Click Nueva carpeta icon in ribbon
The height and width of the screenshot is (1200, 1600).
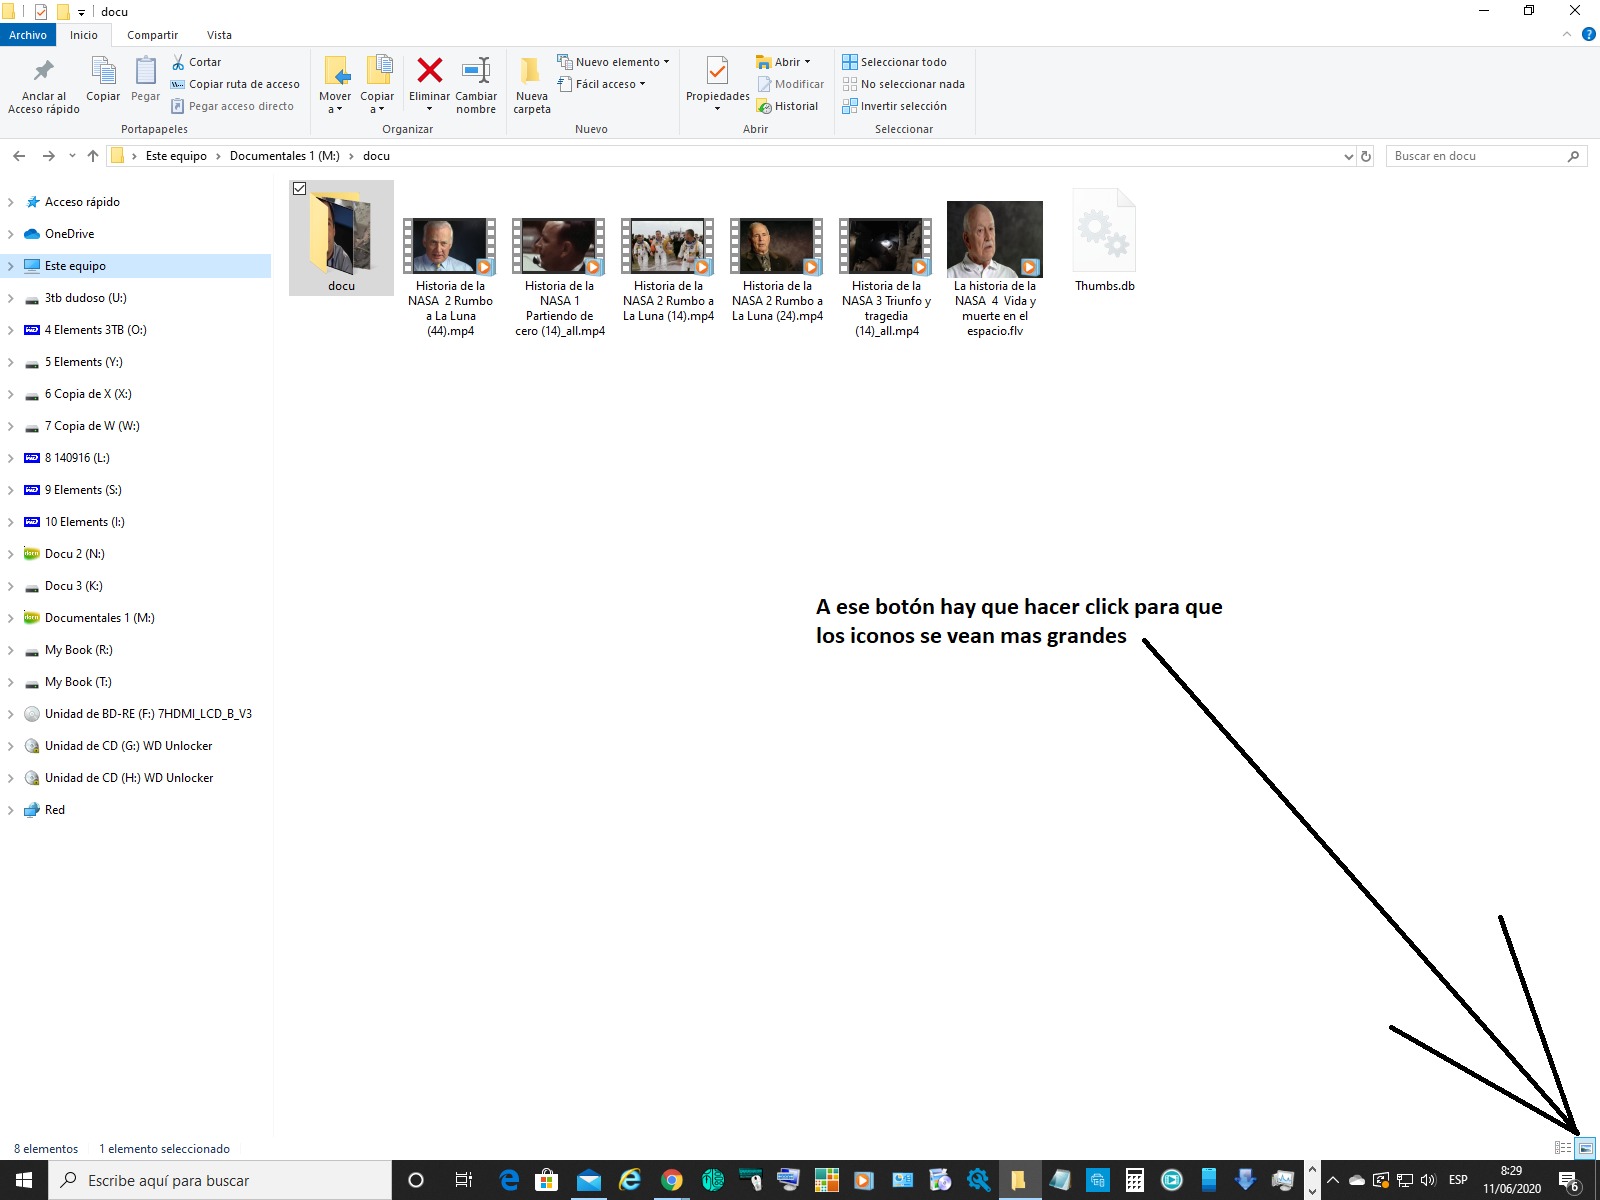coord(531,71)
